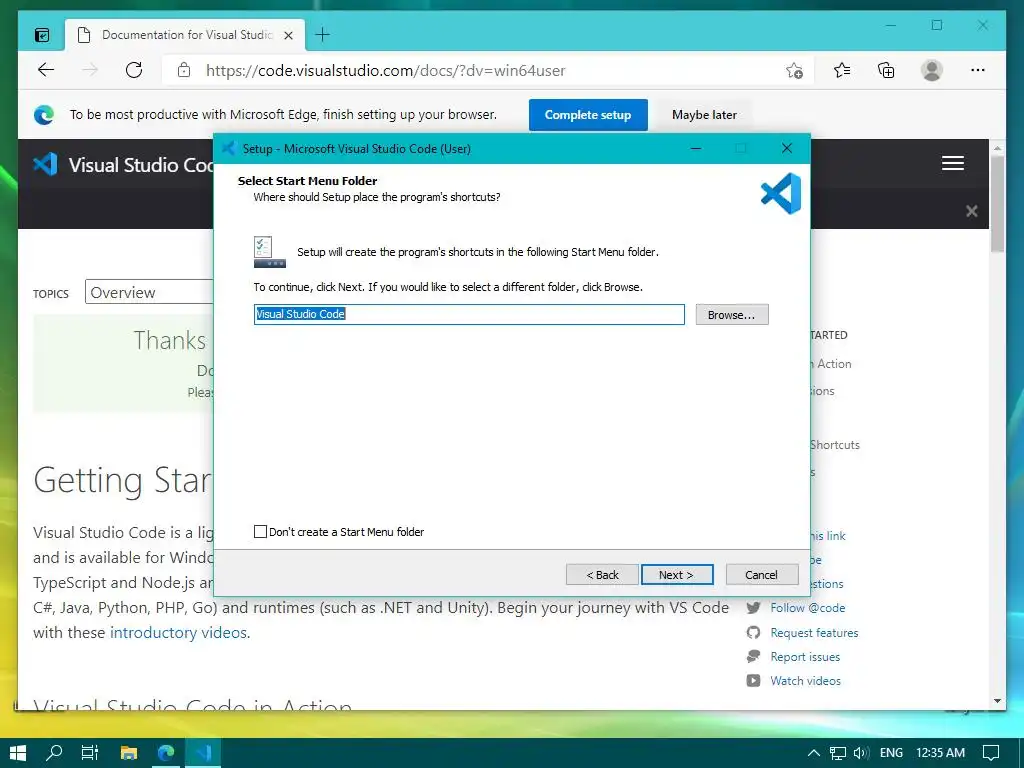This screenshot has height=768, width=1024.
Task: Click Watch videos link
Action: [x=805, y=681]
